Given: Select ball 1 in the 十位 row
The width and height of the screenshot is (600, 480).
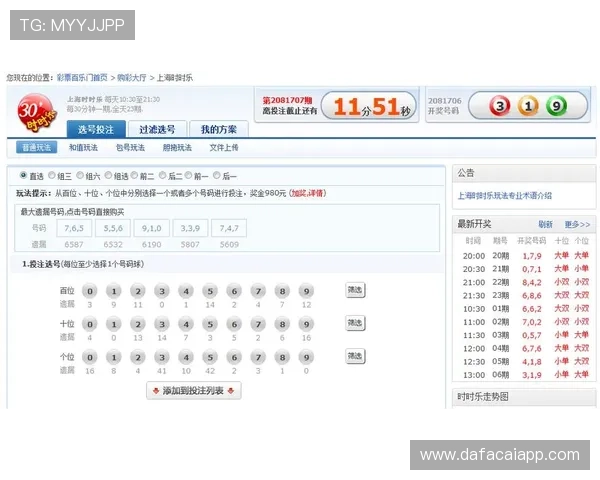Looking at the screenshot, I should [x=114, y=324].
